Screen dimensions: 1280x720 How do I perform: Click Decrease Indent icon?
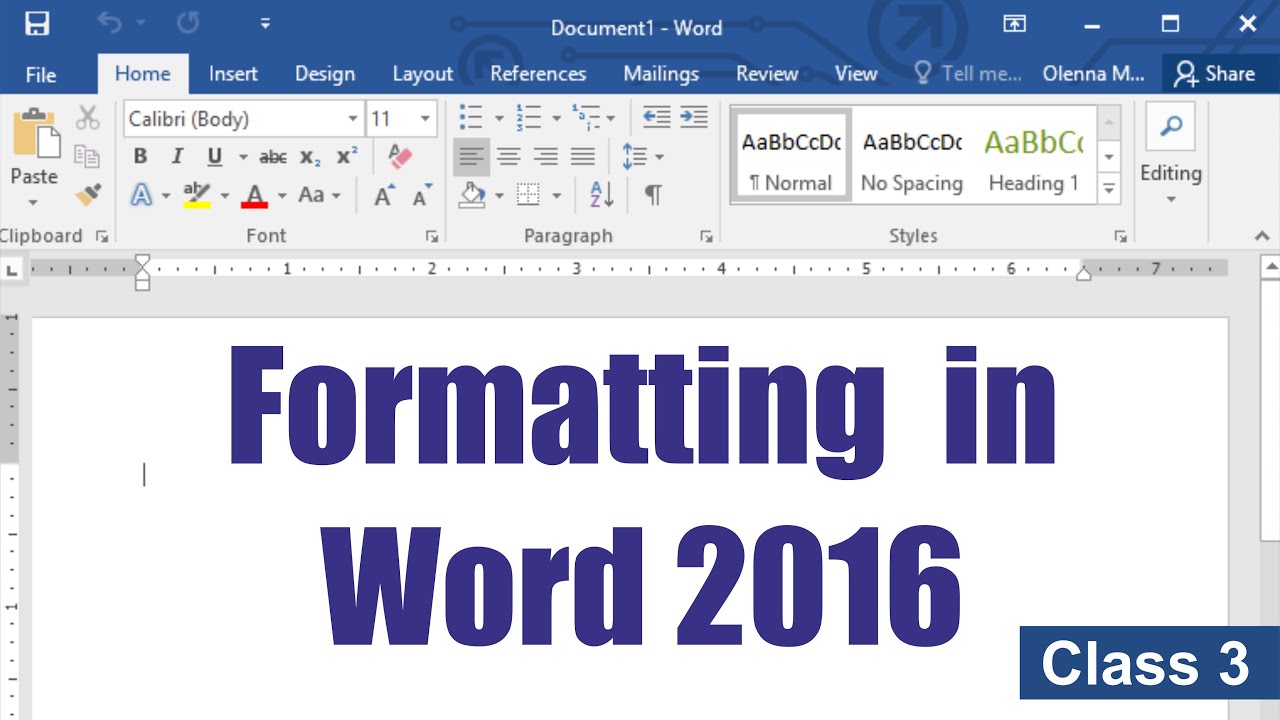[x=656, y=118]
